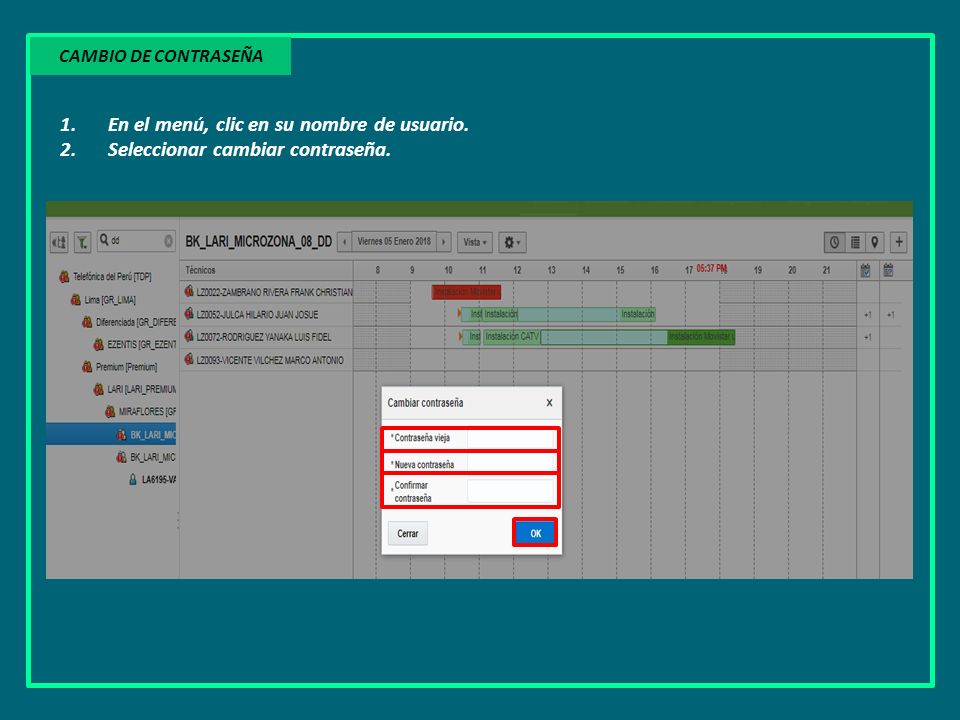The image size is (960, 720).
Task: Click the Confirmar contraseña input field
Action: pyautogui.click(x=511, y=491)
